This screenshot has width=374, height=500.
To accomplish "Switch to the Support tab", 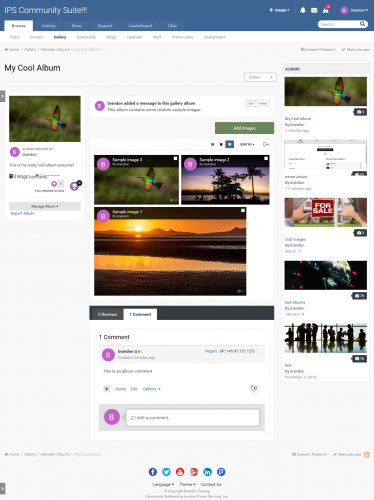I will [105, 26].
